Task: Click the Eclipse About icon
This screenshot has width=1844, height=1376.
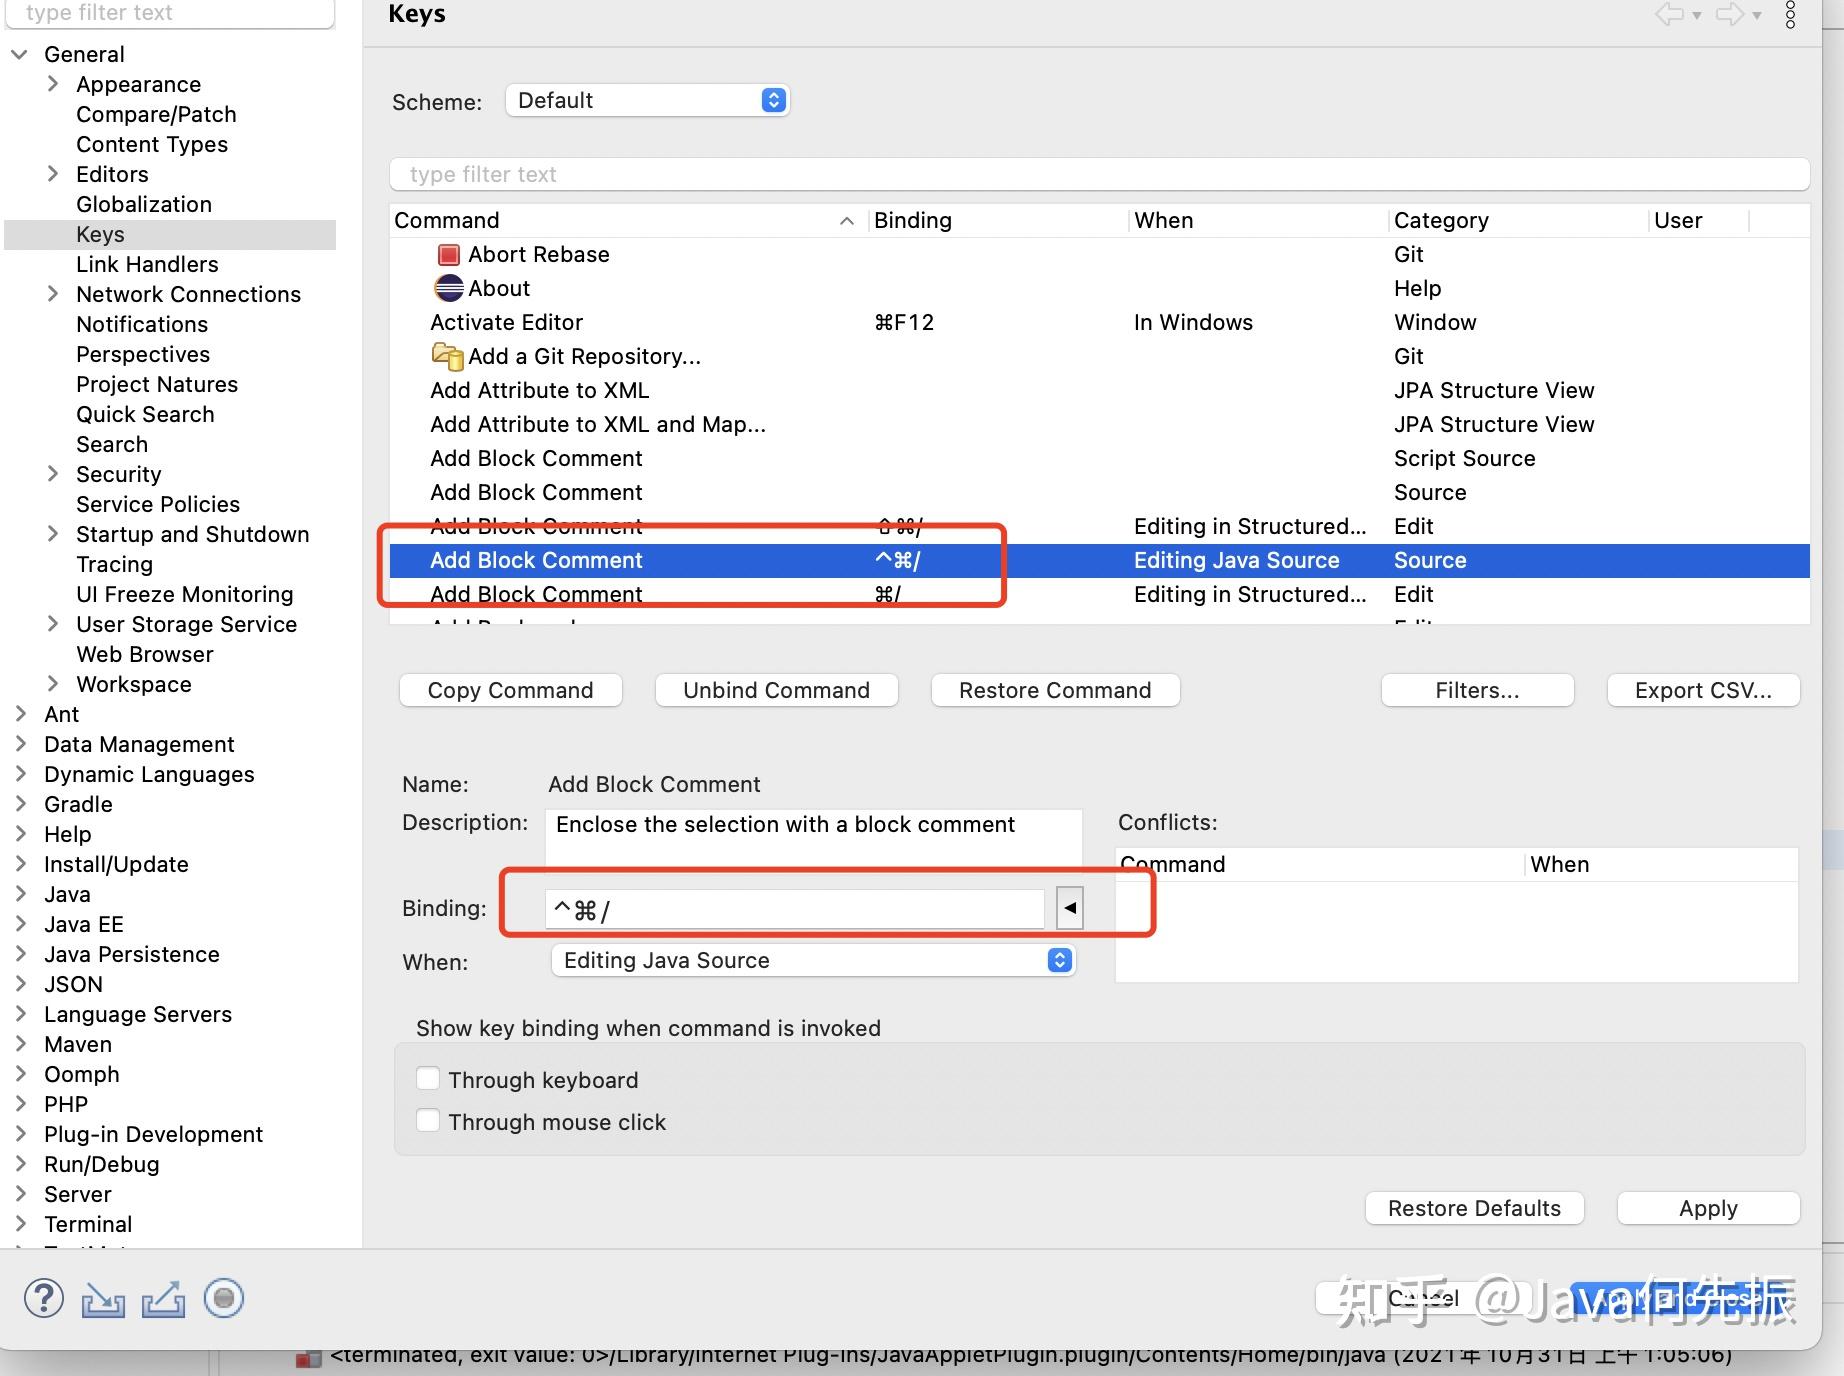Action: (x=449, y=288)
